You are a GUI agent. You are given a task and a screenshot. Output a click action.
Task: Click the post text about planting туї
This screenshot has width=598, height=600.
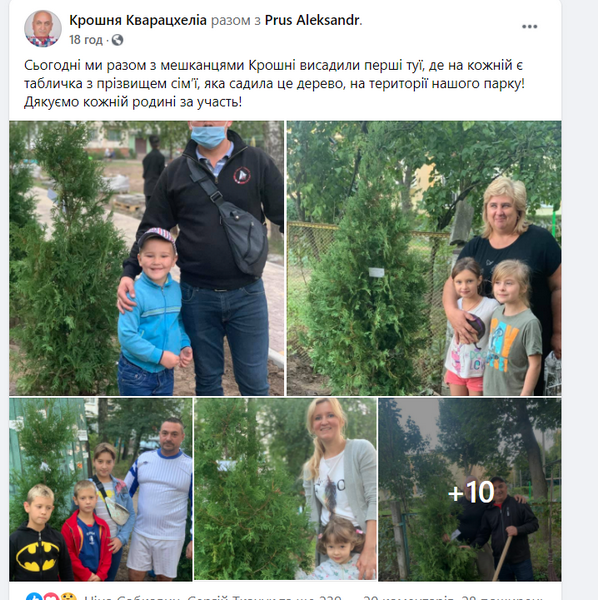(274, 83)
